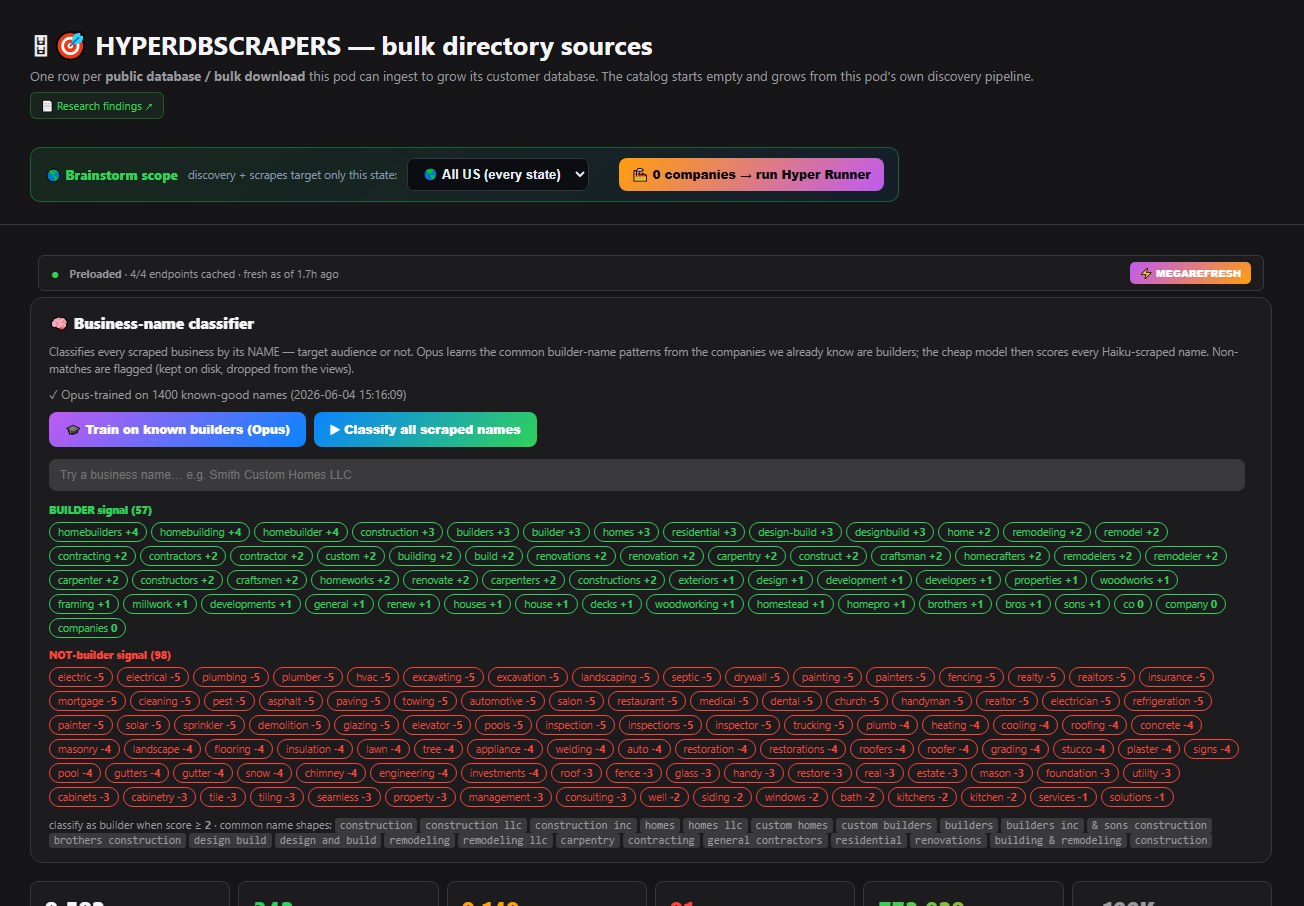Click the 0 companies run Hyper Runner button
The width and height of the screenshot is (1304, 906).
[x=751, y=174]
